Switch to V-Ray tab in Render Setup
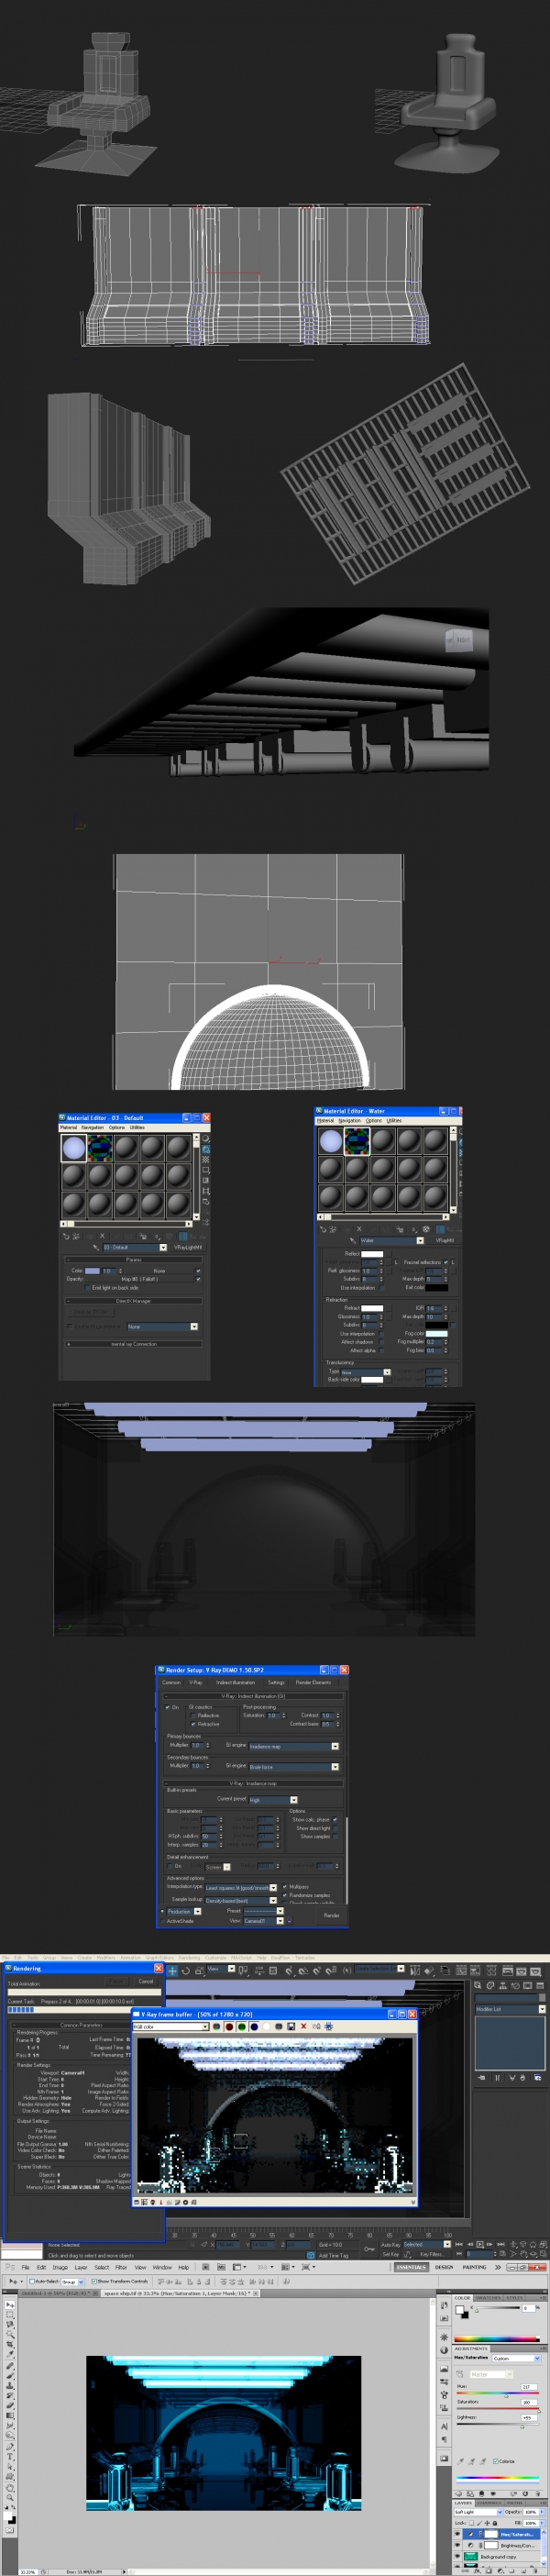Screen dimensions: 550x2576 point(196,1683)
